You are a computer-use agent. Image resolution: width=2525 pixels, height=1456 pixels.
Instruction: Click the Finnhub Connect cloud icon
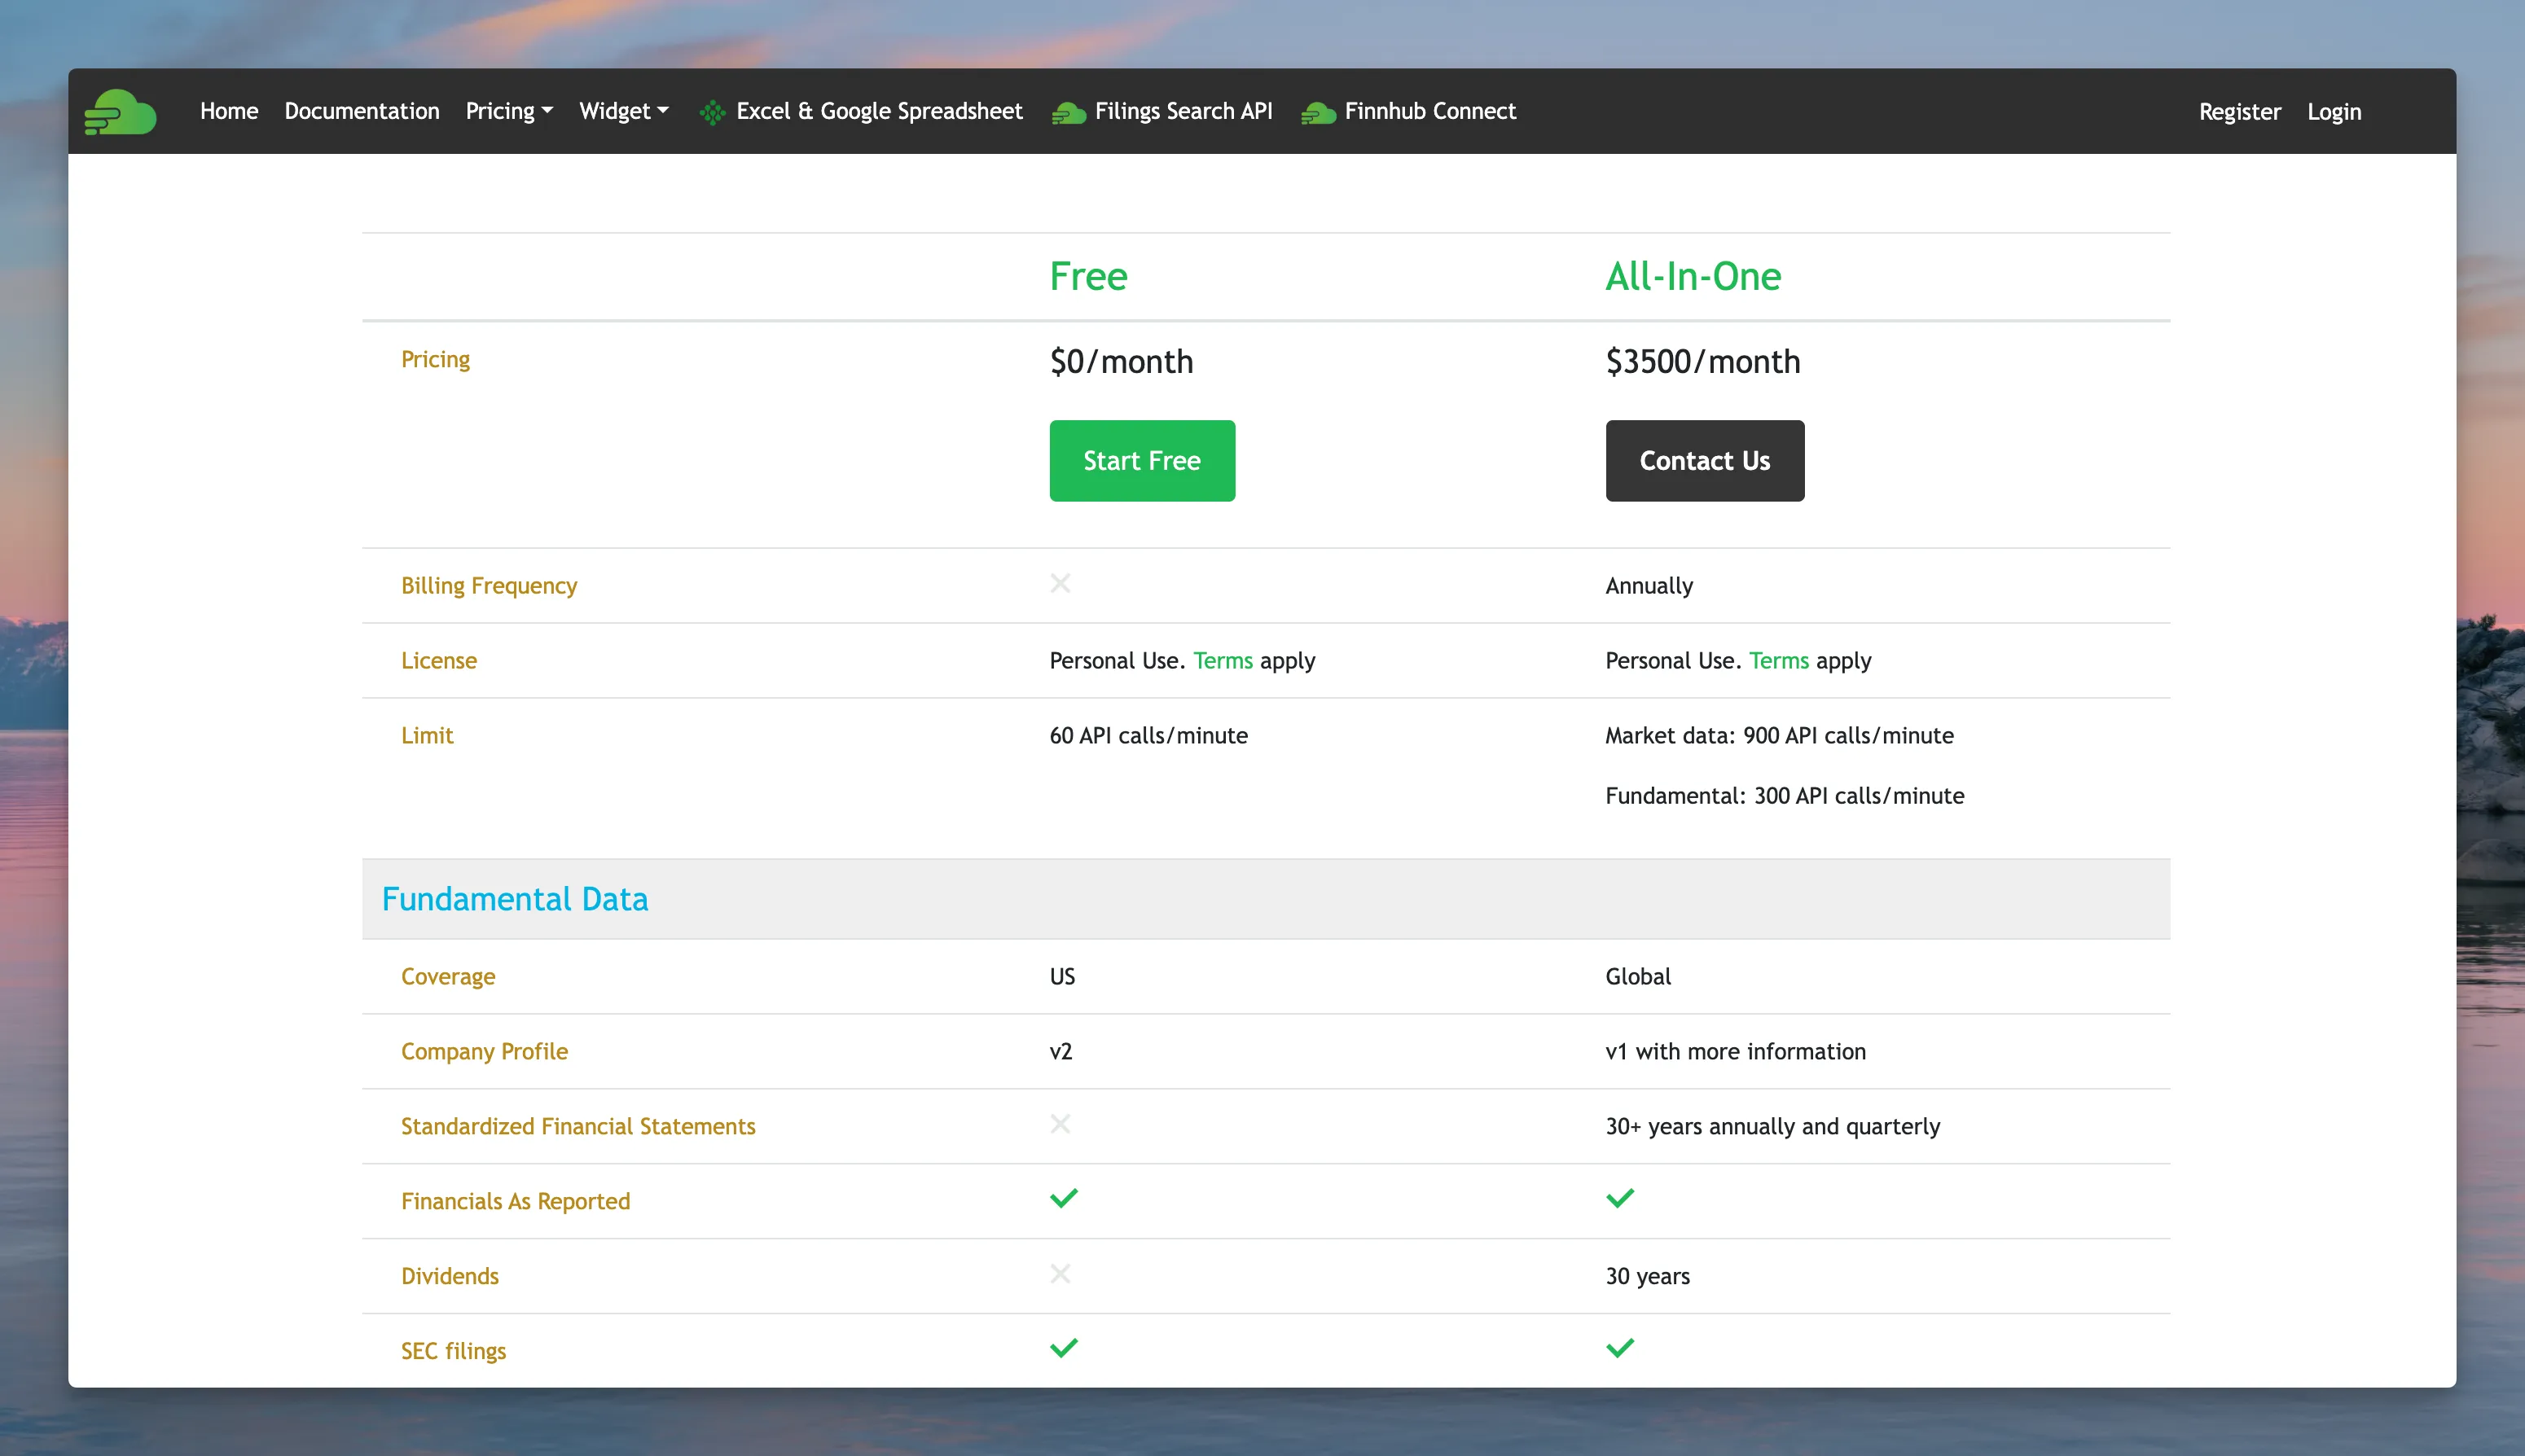(1318, 114)
